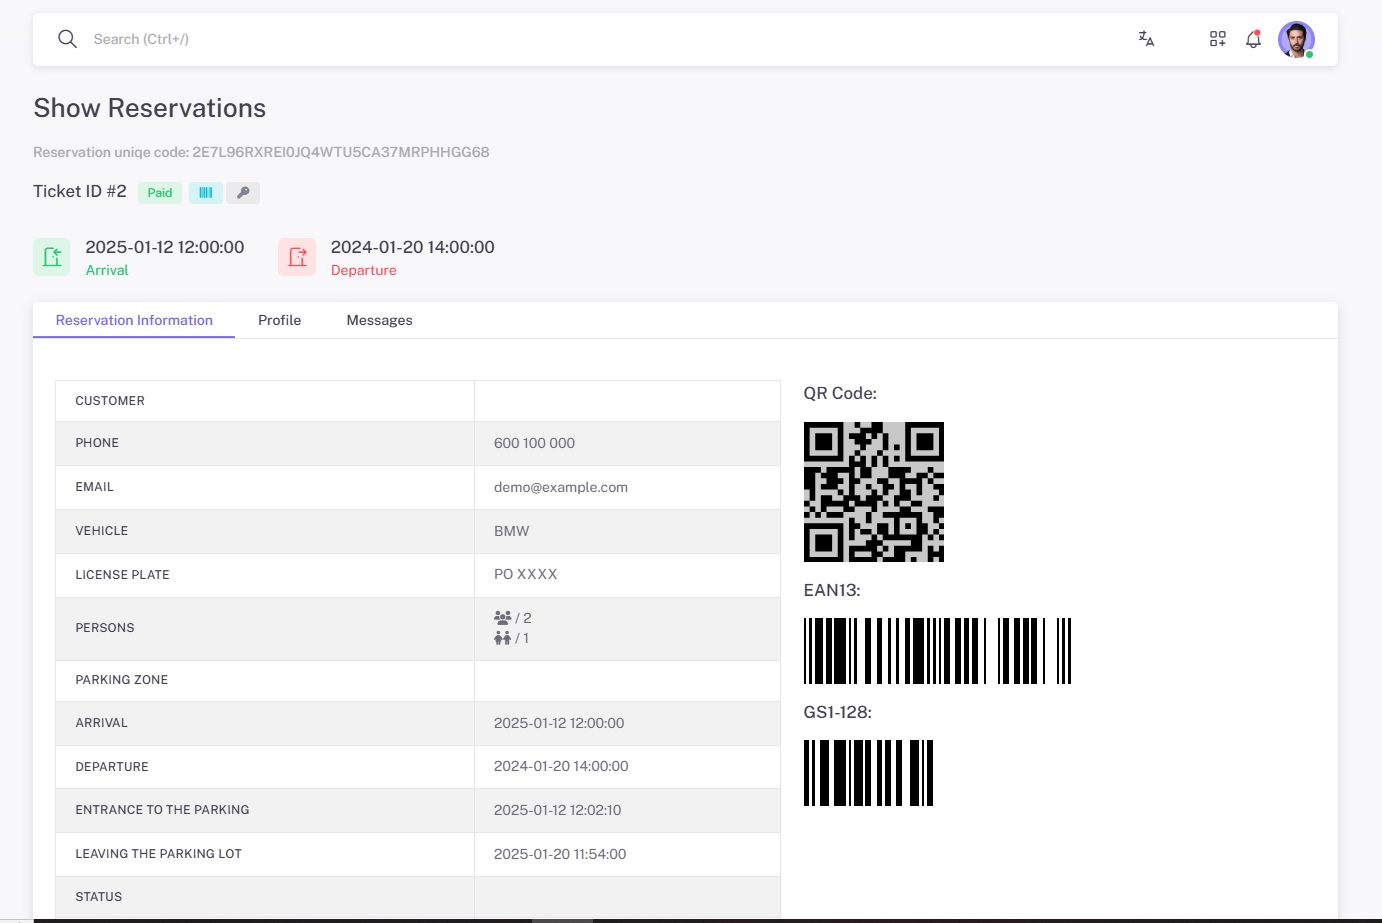Click the adults persons icon showing 2

(502, 618)
